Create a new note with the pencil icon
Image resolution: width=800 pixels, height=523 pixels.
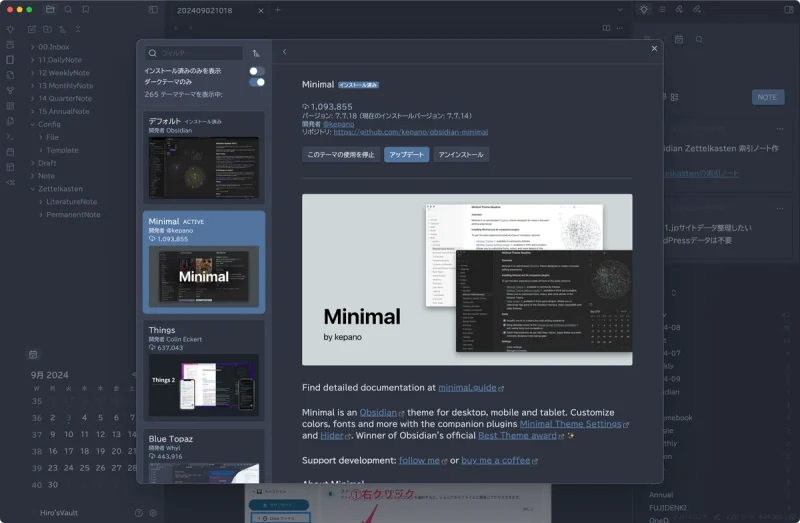(x=32, y=29)
